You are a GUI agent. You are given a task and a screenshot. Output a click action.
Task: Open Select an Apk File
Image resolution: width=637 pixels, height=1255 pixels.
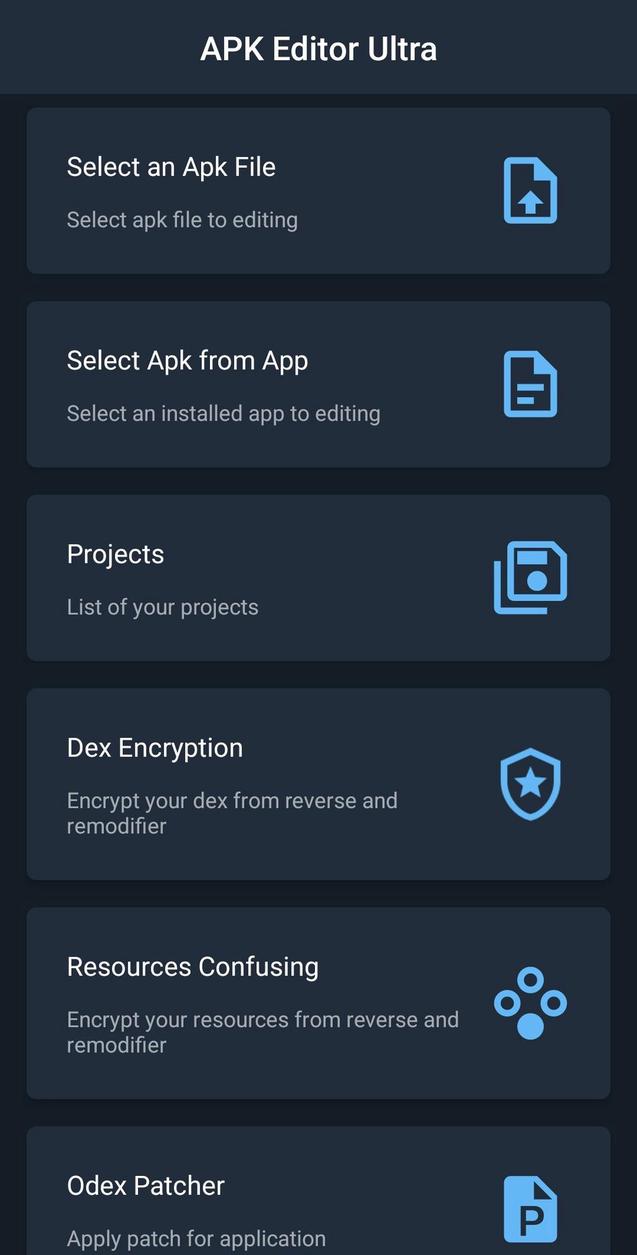tap(318, 190)
